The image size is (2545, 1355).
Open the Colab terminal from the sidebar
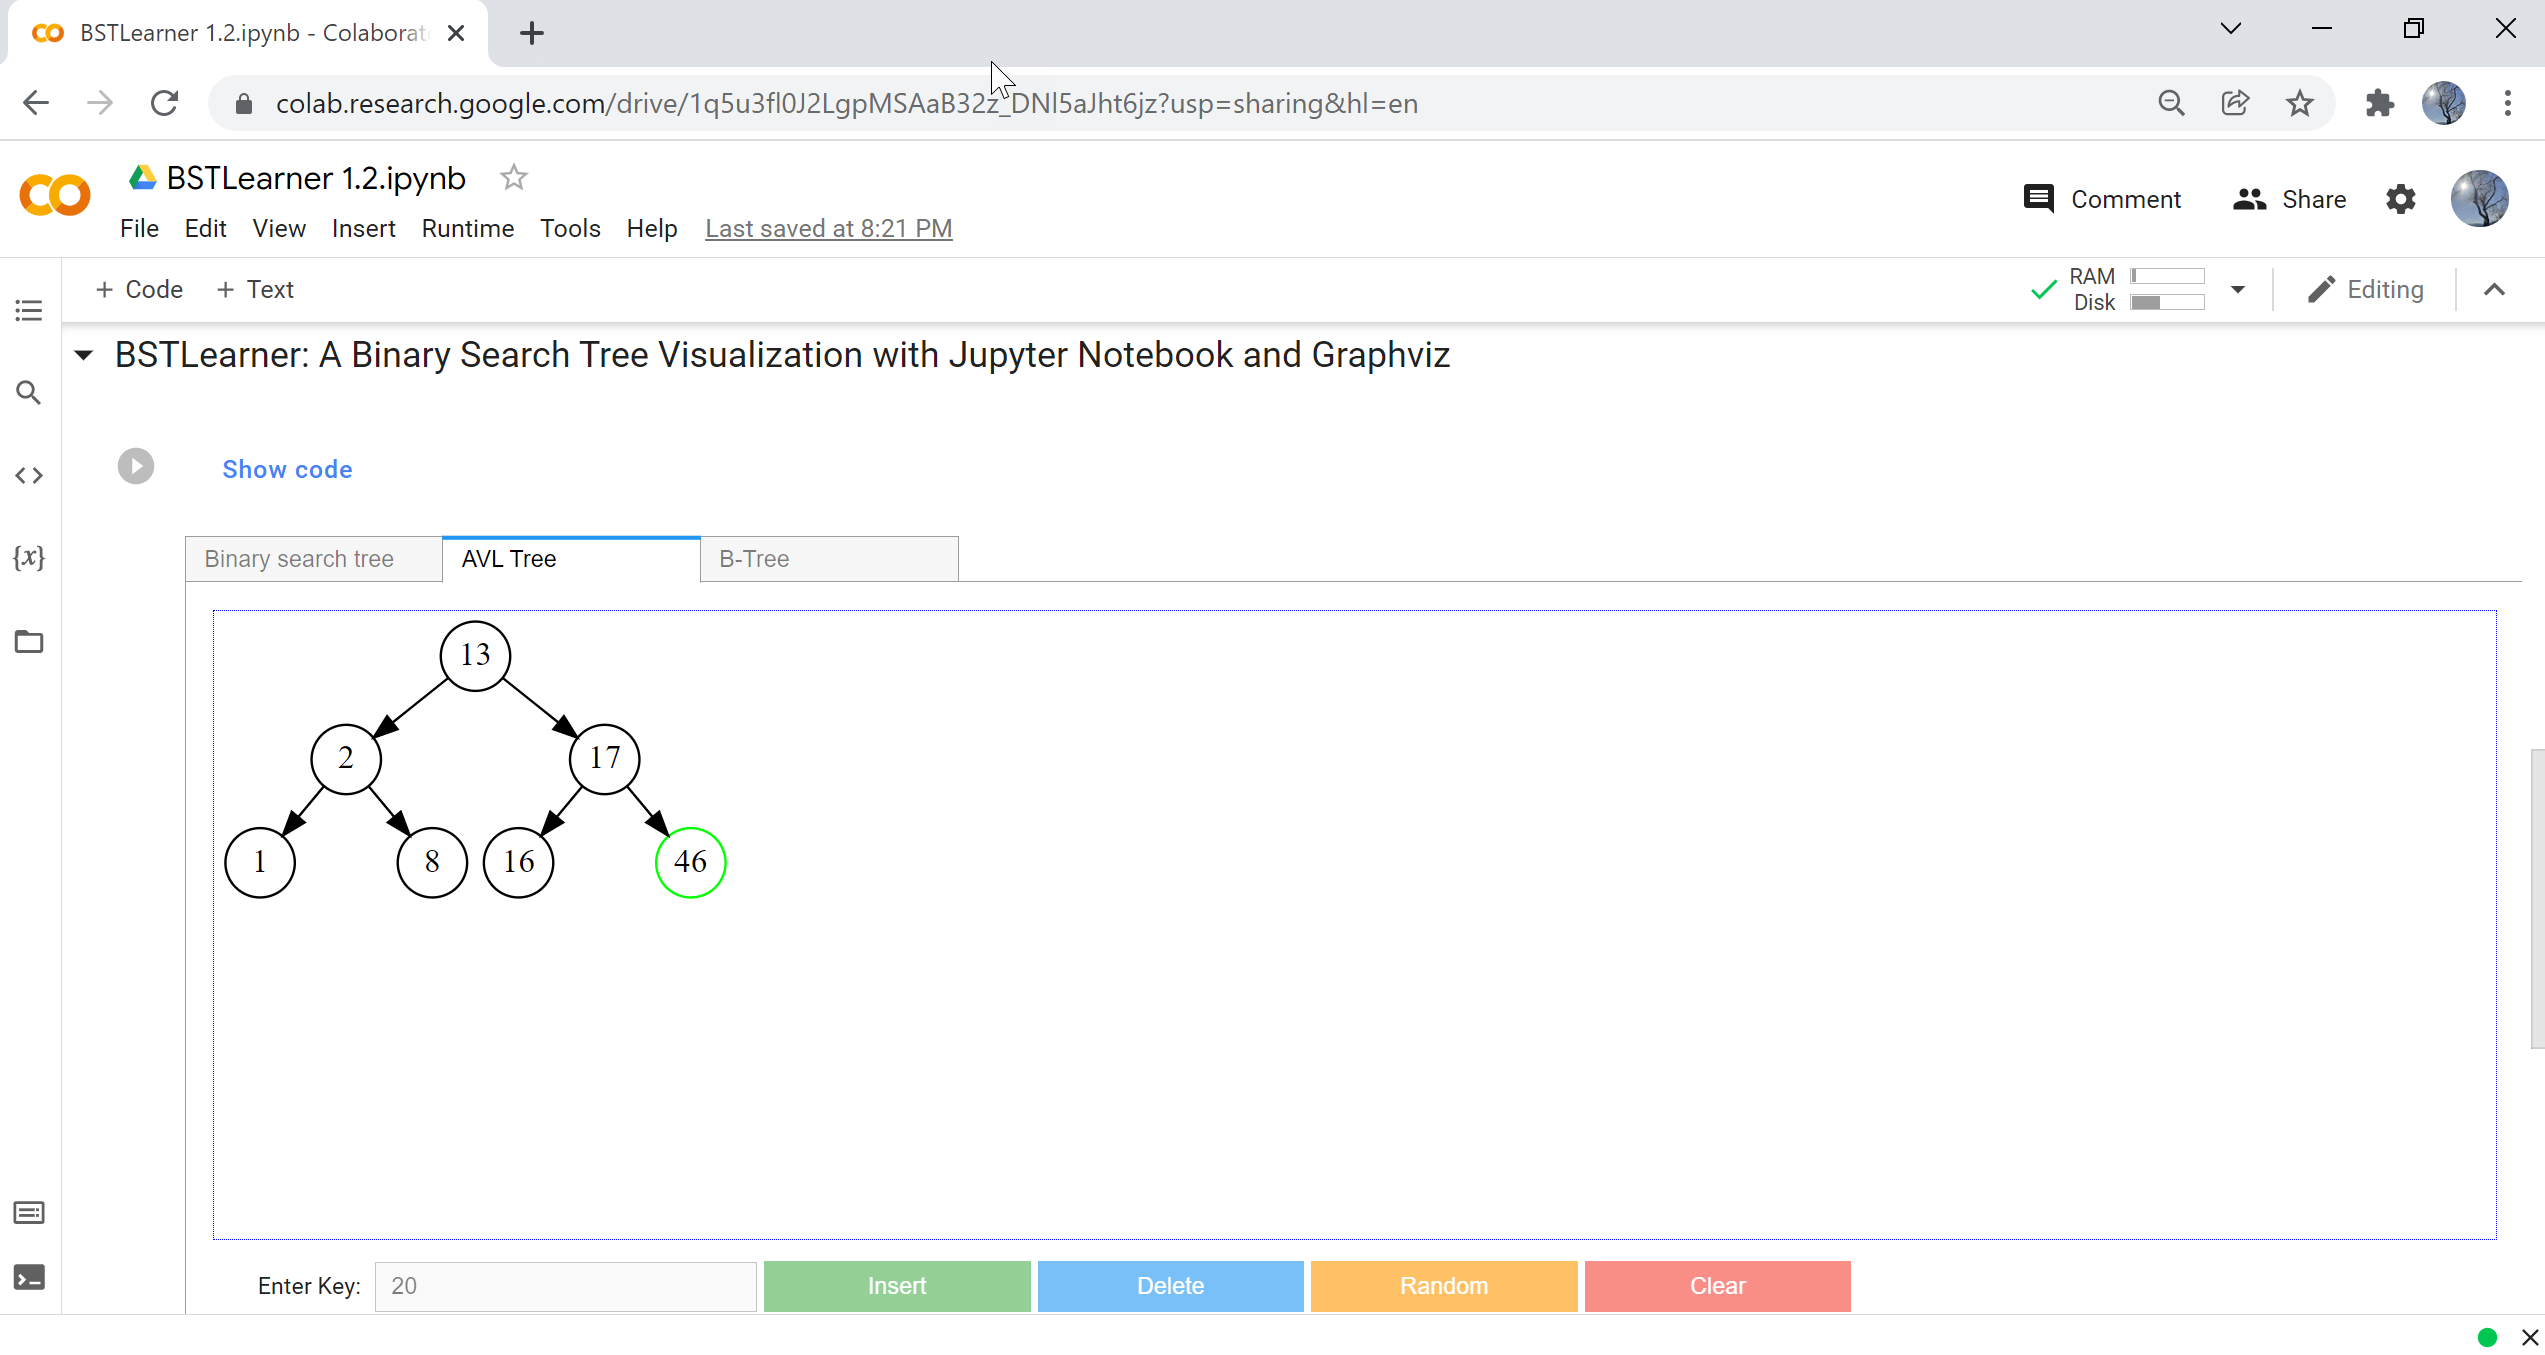point(28,1277)
